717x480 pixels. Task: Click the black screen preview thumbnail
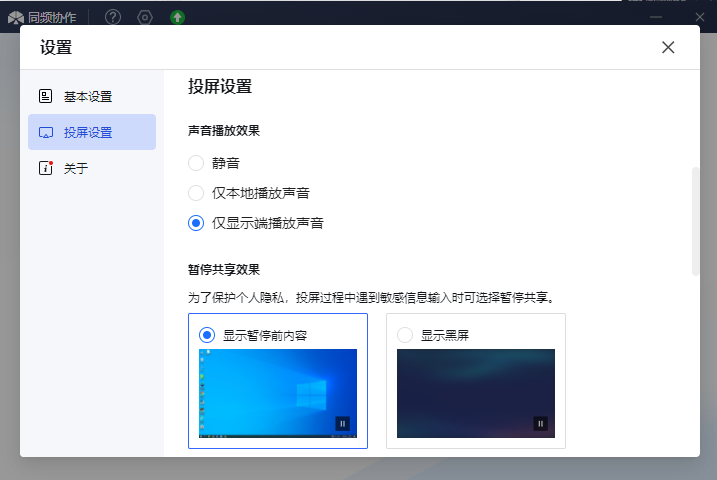point(476,393)
